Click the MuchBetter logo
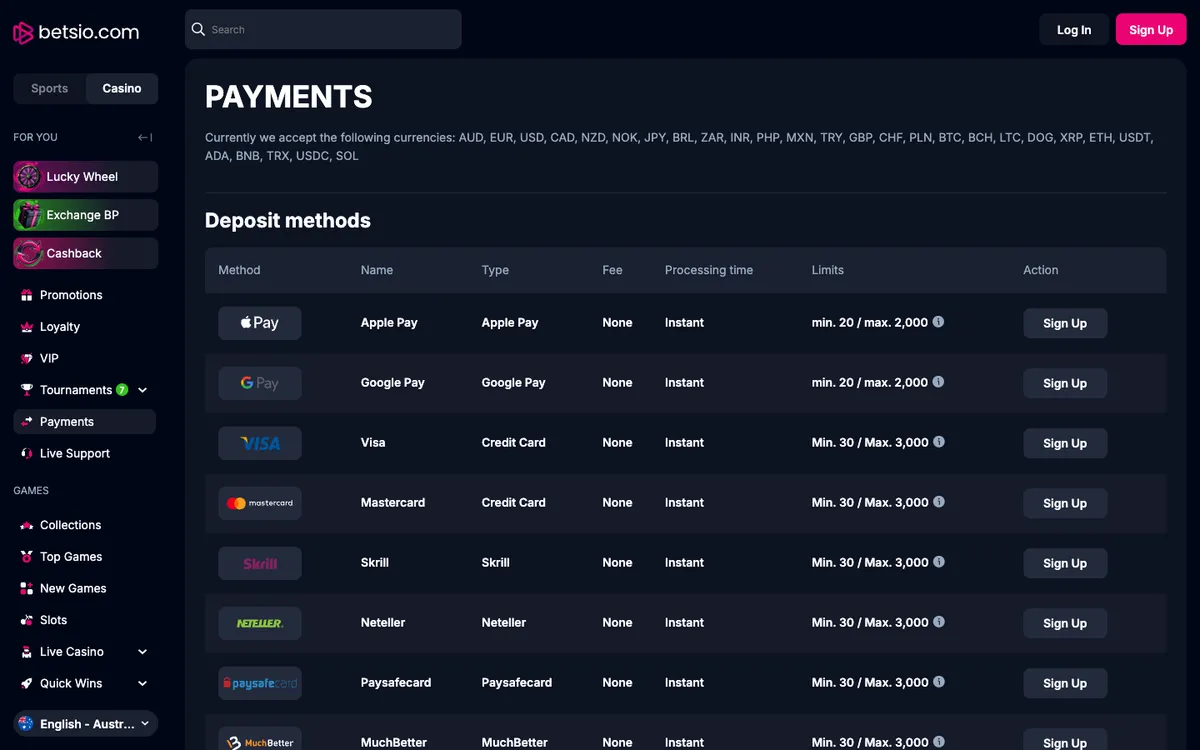This screenshot has width=1200, height=750. [x=260, y=739]
